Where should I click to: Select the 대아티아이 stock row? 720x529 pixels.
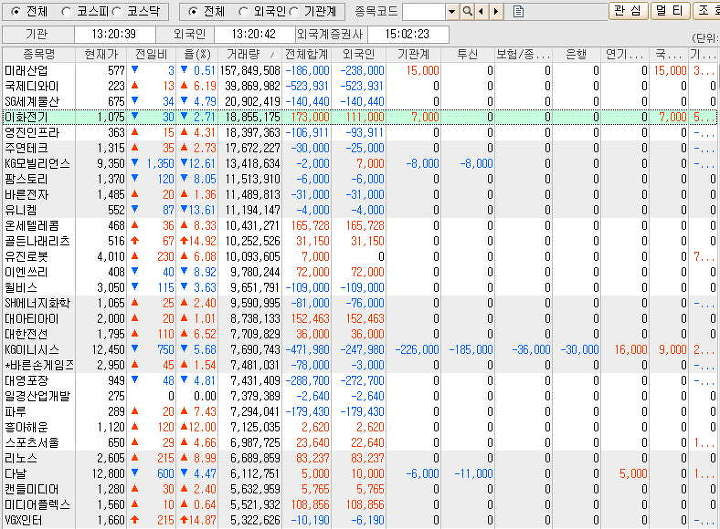click(x=360, y=319)
